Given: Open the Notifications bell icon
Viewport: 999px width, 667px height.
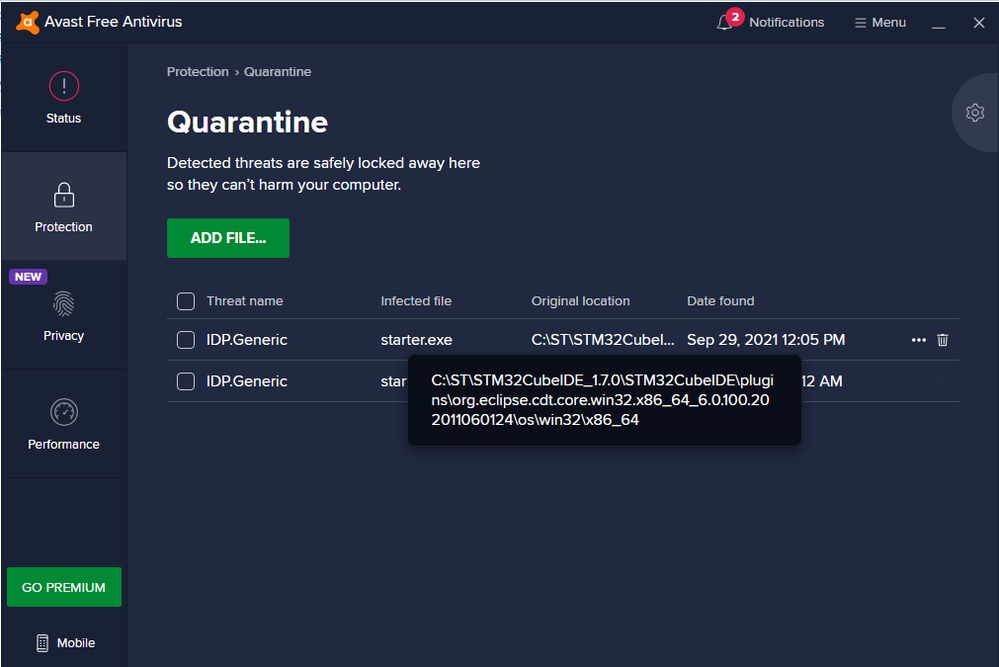Looking at the screenshot, I should coord(724,23).
